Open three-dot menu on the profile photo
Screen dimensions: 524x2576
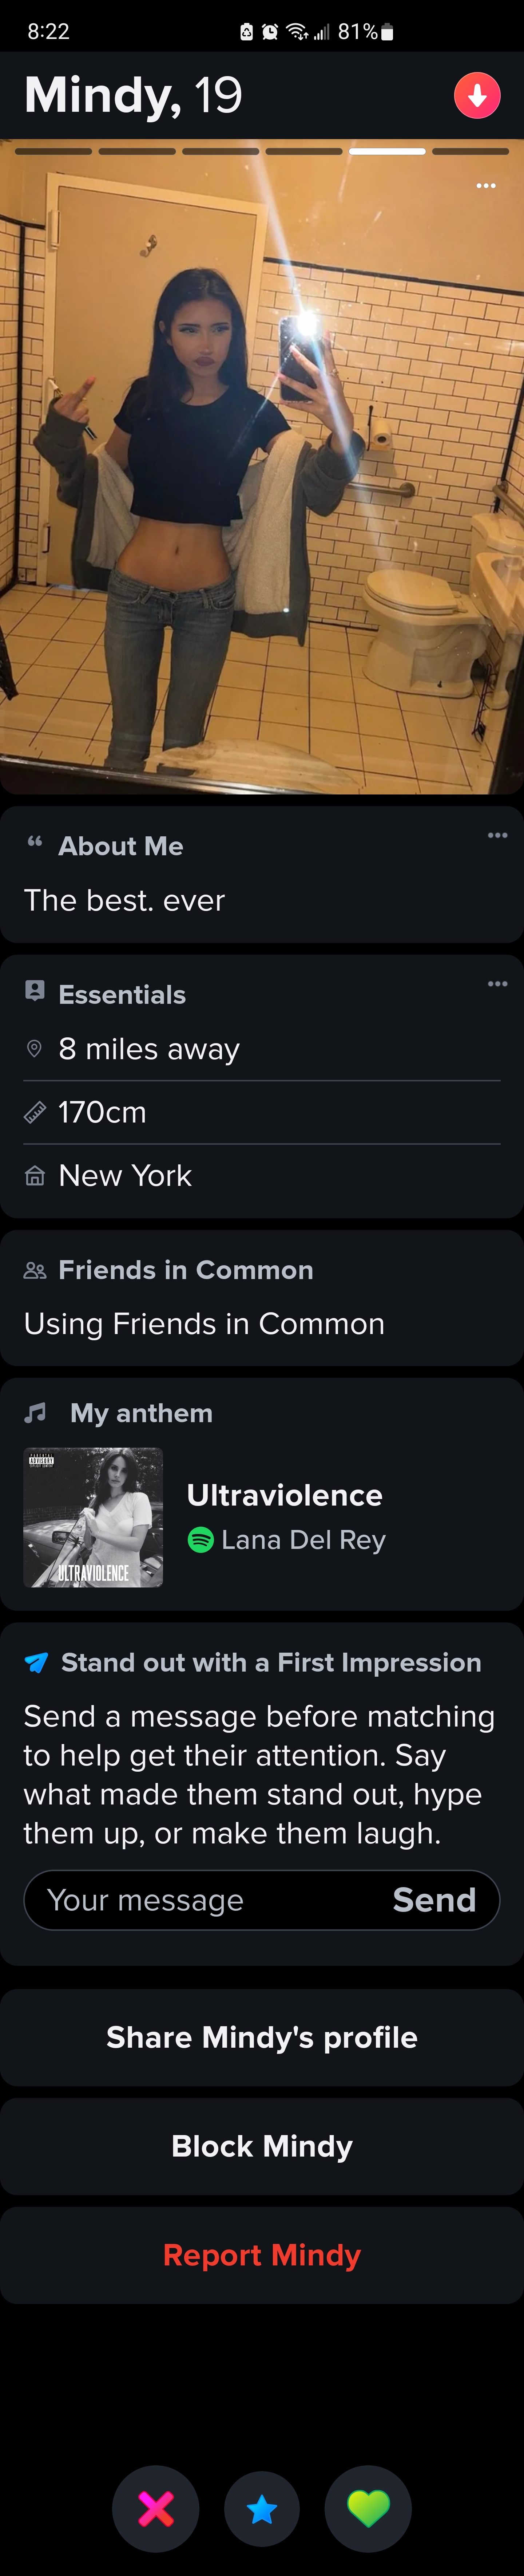(x=486, y=186)
